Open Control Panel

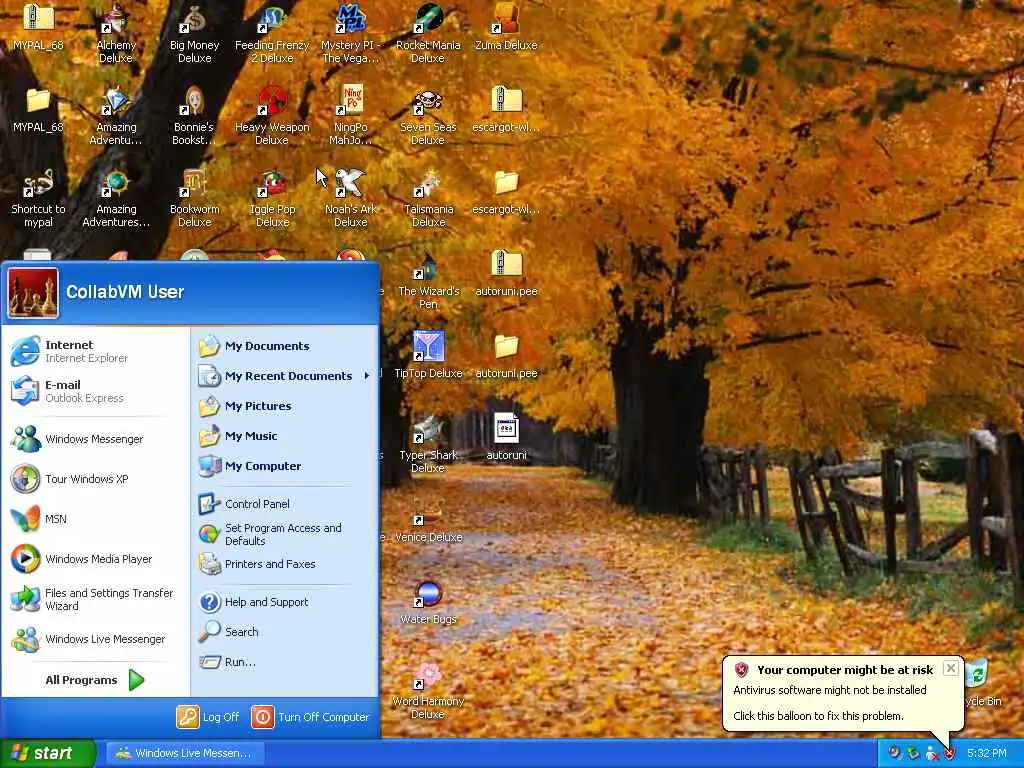pyautogui.click(x=285, y=504)
